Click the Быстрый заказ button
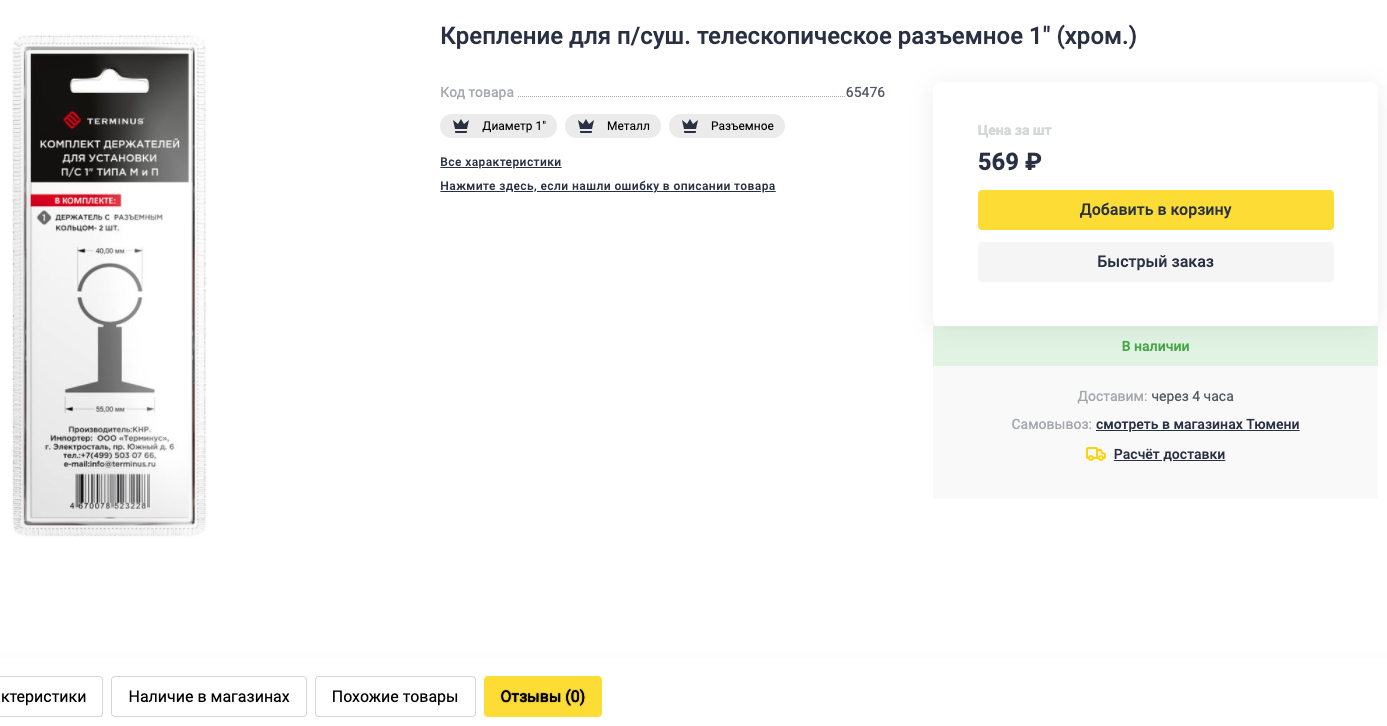Screen dimensions: 1387x726 click(1155, 262)
